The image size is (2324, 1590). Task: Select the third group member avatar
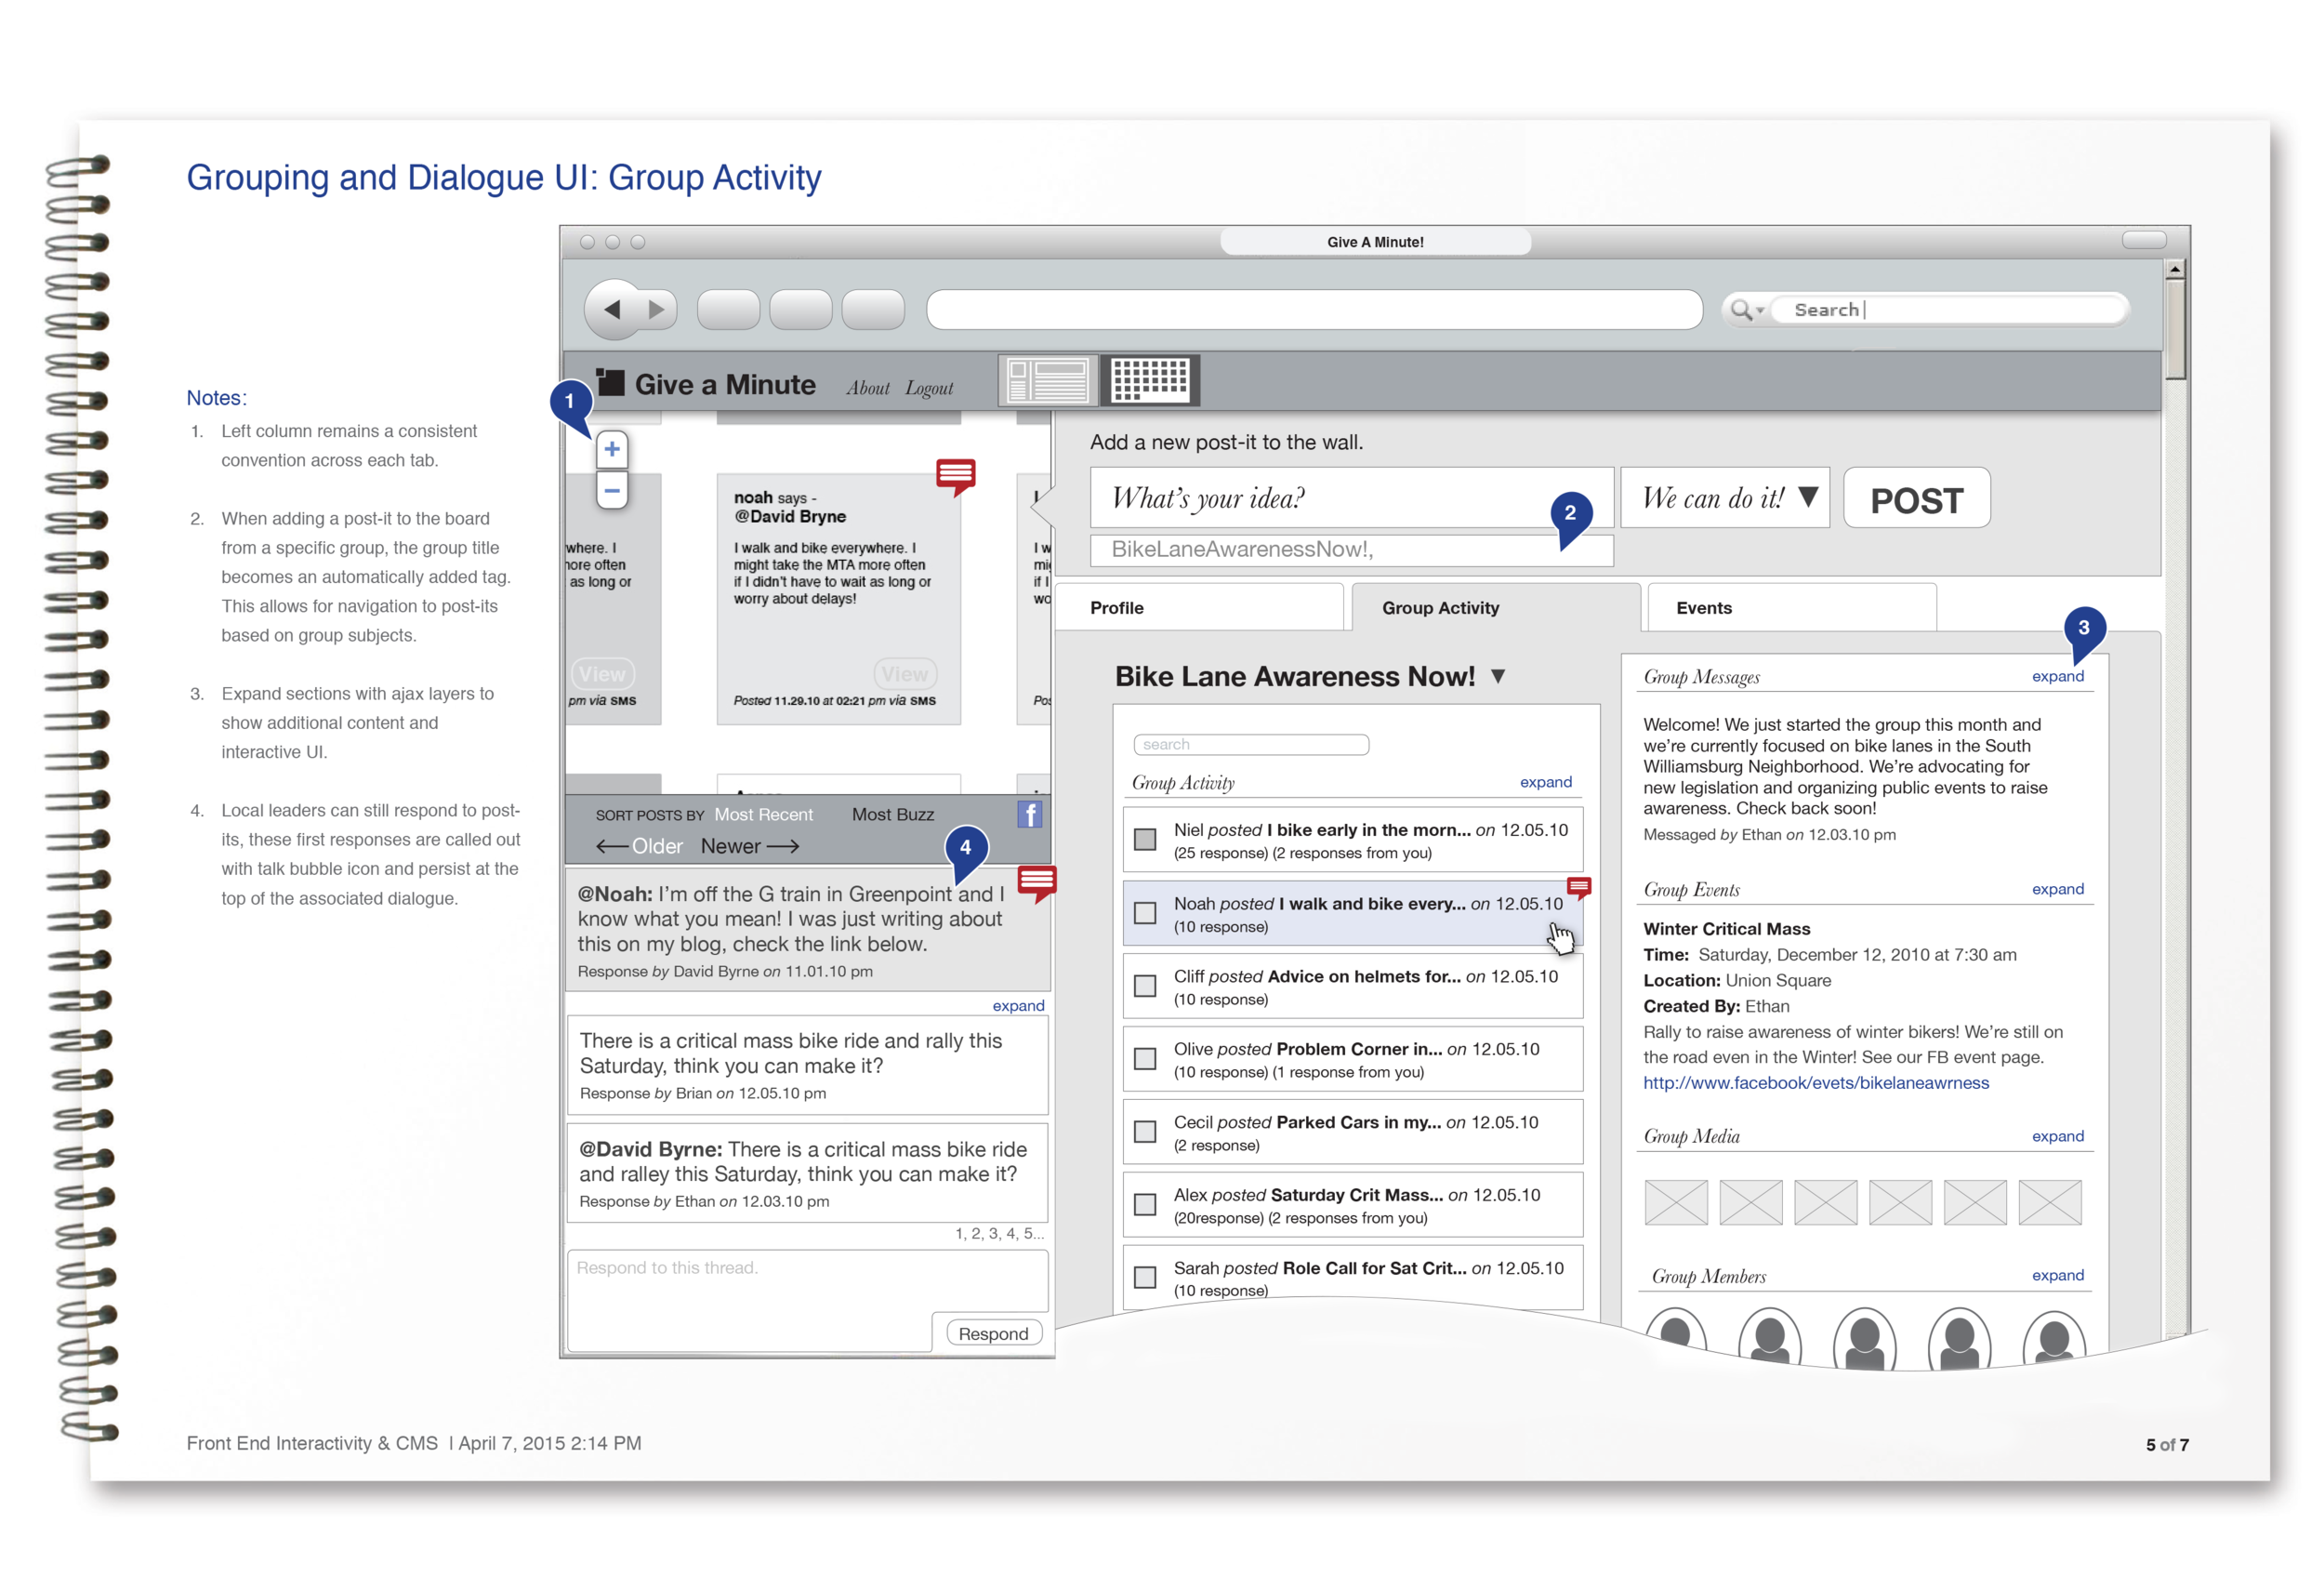pos(1864,1338)
